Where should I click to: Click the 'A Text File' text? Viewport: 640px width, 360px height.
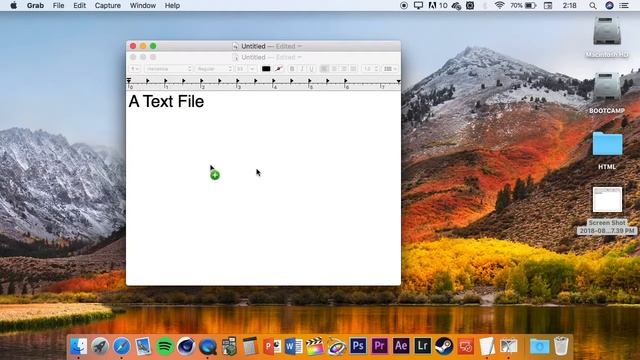(166, 101)
